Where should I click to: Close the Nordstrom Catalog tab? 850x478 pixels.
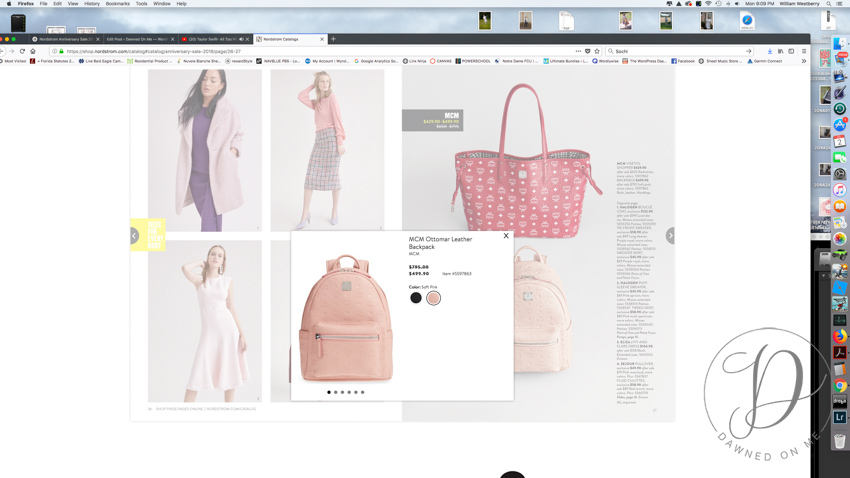point(322,39)
